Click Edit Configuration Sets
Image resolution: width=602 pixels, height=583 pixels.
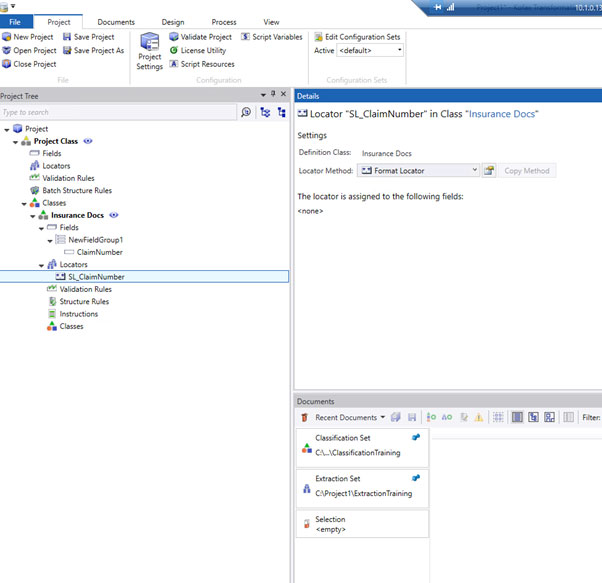pos(357,37)
